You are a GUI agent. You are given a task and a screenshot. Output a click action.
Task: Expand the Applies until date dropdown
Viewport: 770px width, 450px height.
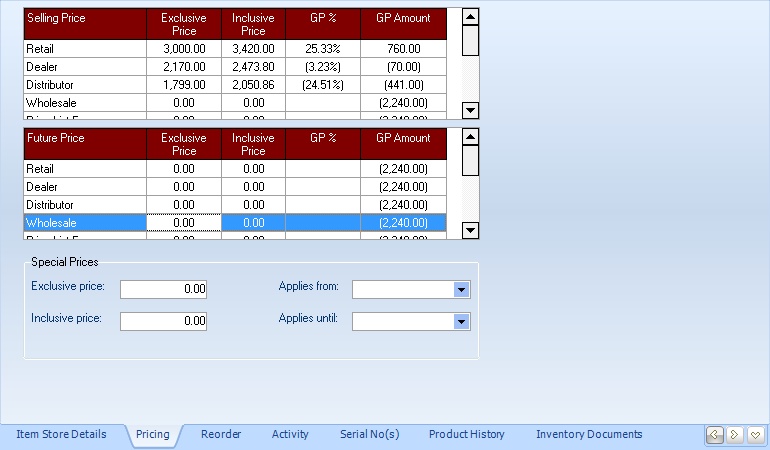(461, 321)
